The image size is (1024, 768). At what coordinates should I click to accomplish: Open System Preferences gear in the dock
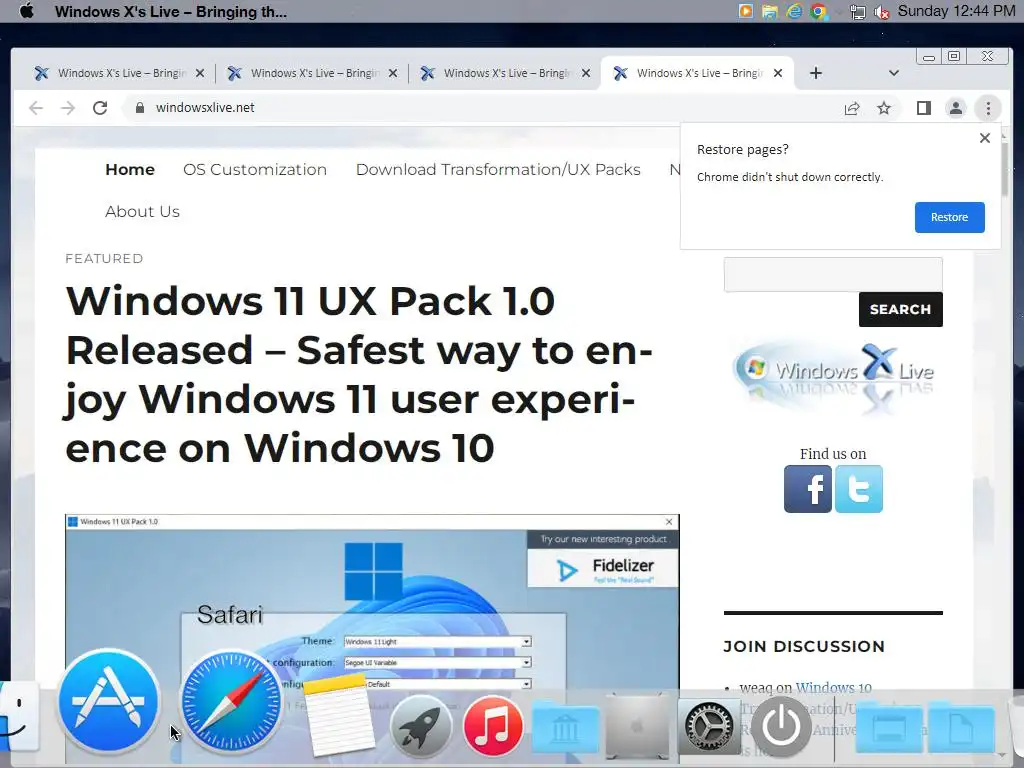pyautogui.click(x=709, y=726)
